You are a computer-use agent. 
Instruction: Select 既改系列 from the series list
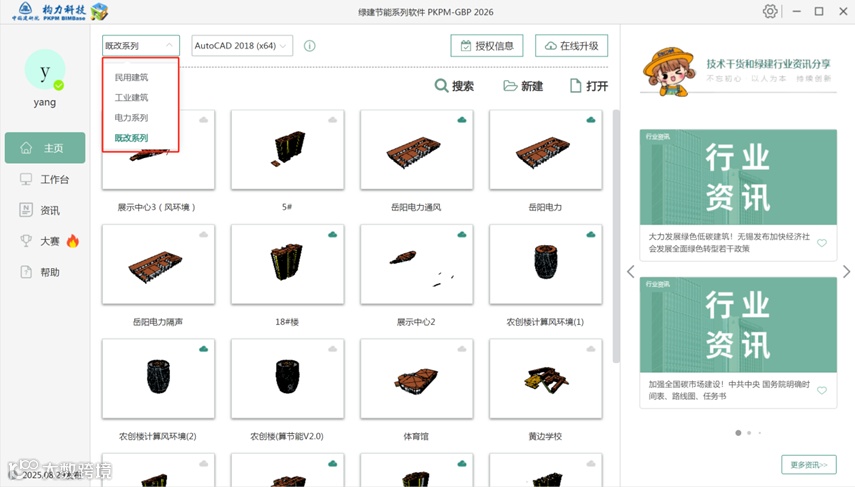(131, 137)
